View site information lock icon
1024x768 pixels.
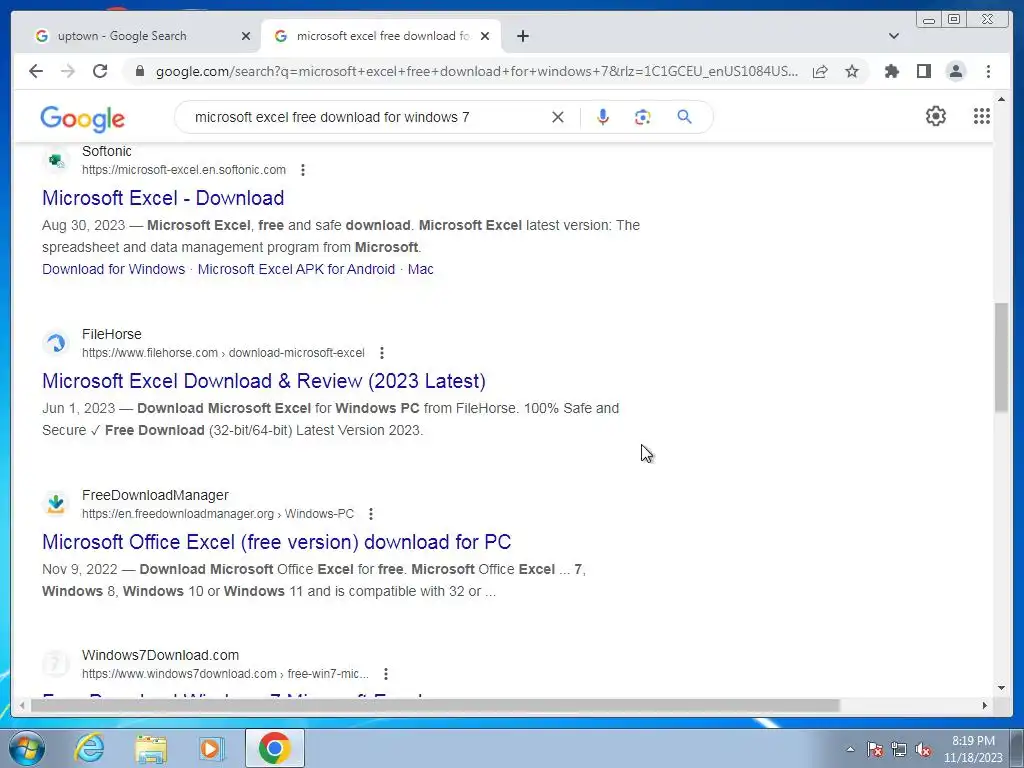[x=140, y=71]
